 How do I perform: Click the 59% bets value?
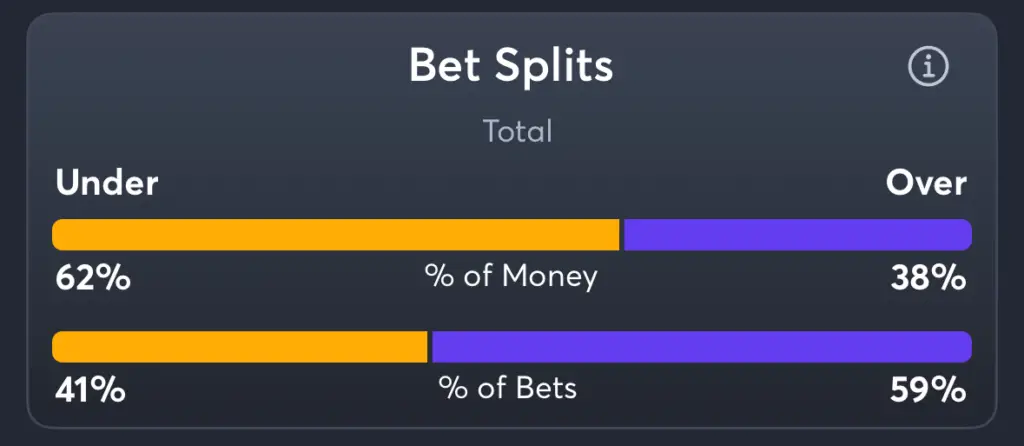click(x=928, y=390)
